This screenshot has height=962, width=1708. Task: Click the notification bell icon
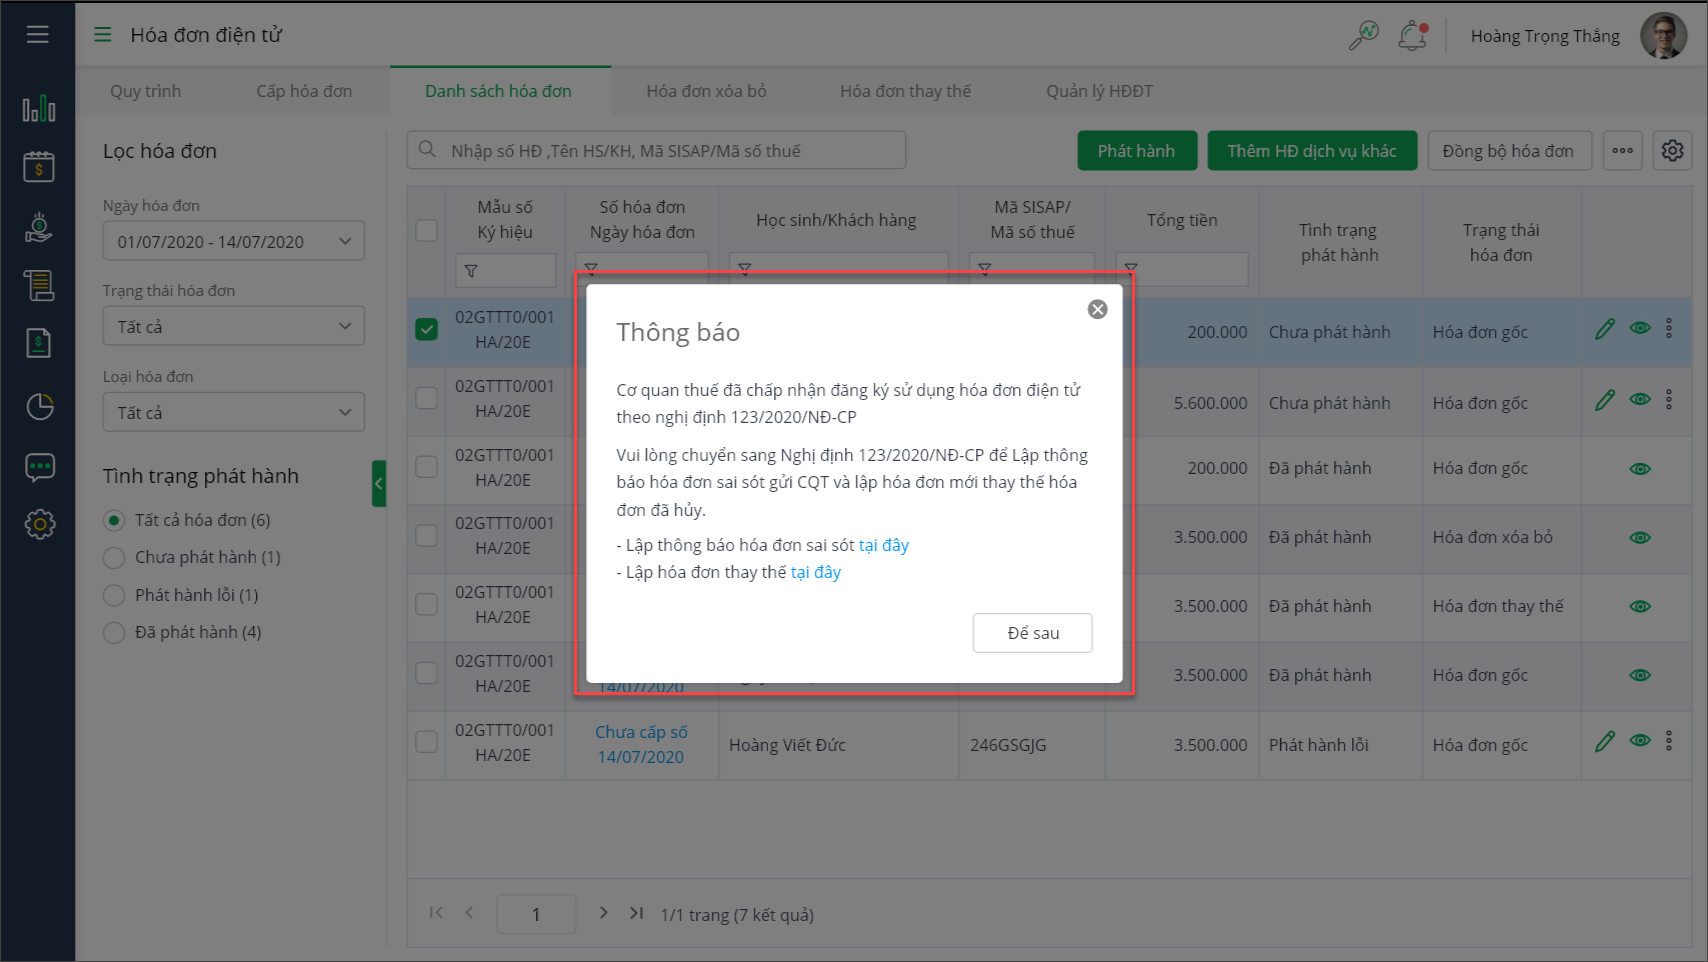point(1412,36)
